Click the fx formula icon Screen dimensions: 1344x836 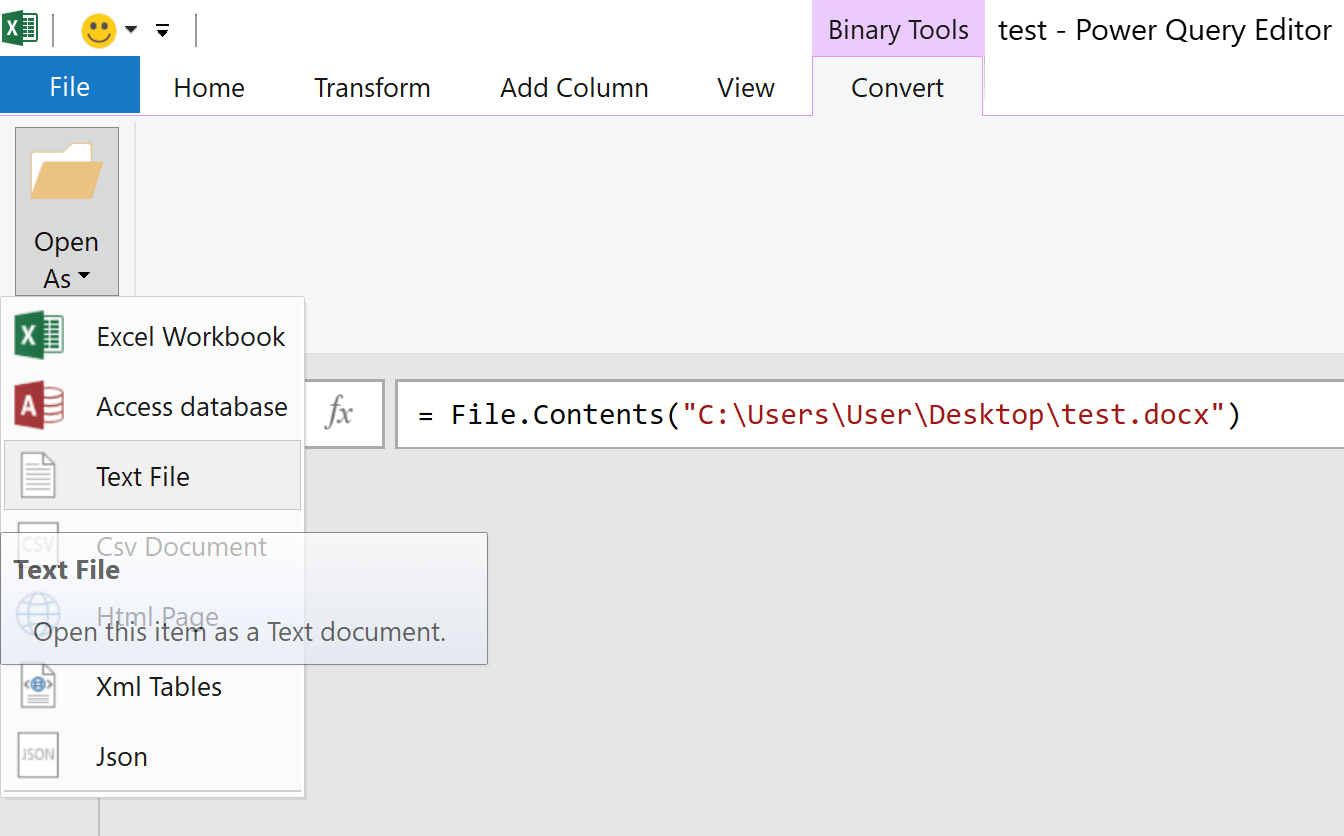[345, 413]
